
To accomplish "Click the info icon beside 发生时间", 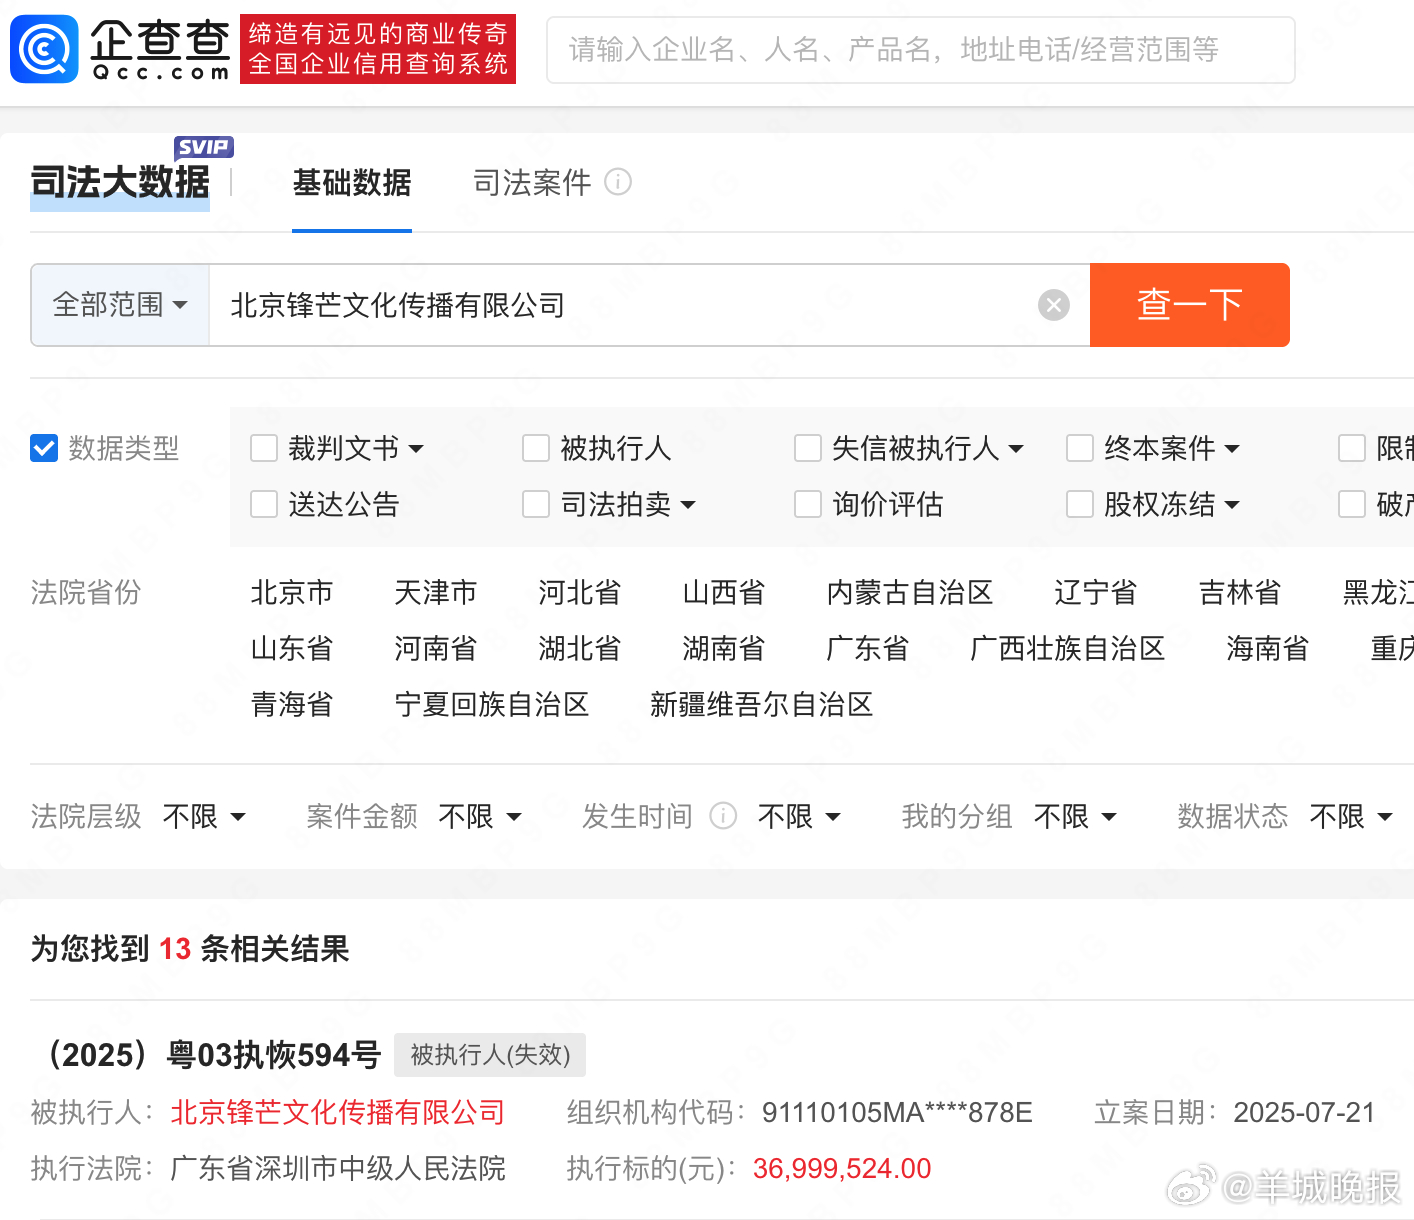I will pos(723,816).
